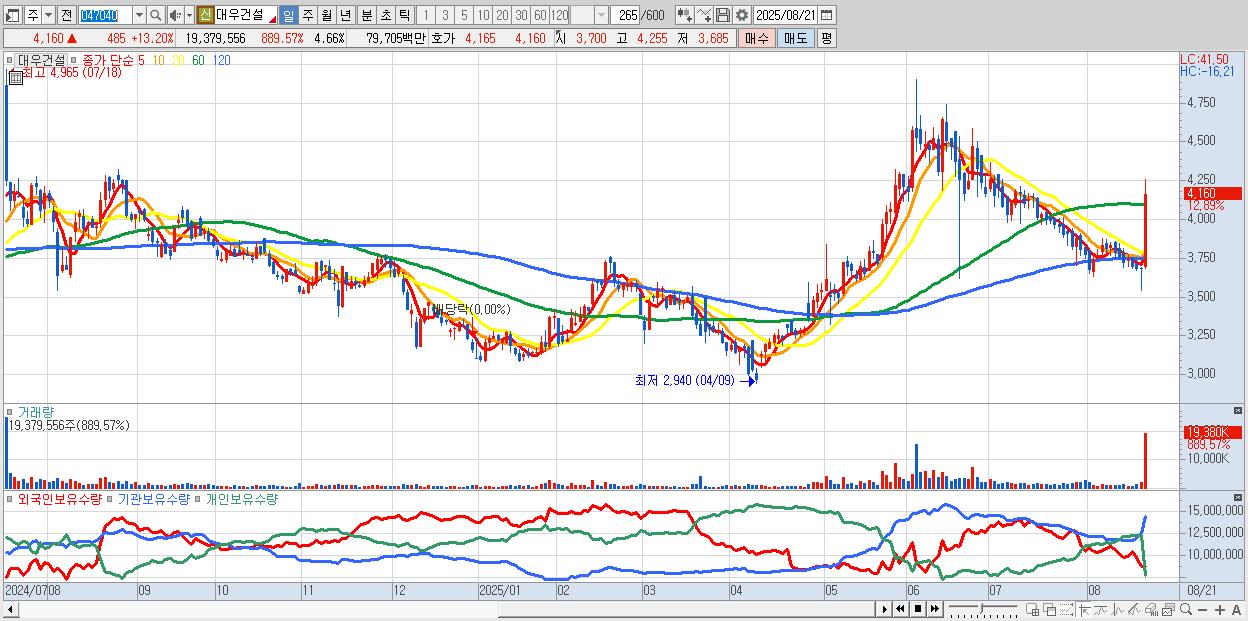The image size is (1248, 621).
Task: Click the date field 2025/08/21
Action: tap(785, 15)
